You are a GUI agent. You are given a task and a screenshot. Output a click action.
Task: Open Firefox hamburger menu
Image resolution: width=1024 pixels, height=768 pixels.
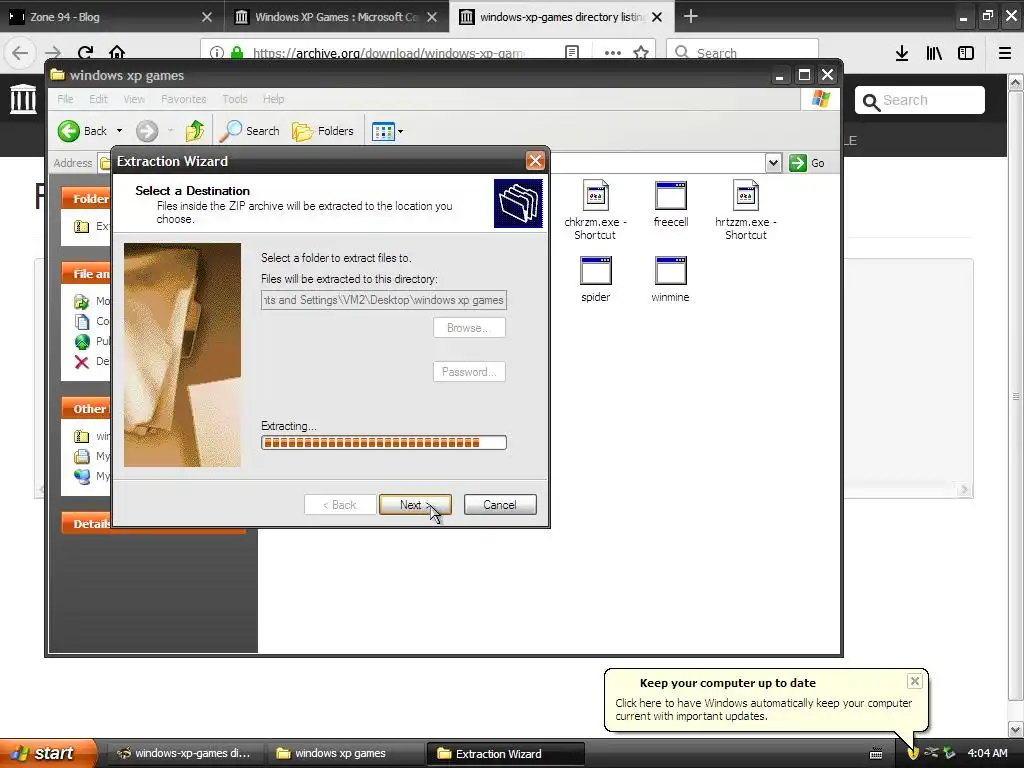click(x=1005, y=54)
